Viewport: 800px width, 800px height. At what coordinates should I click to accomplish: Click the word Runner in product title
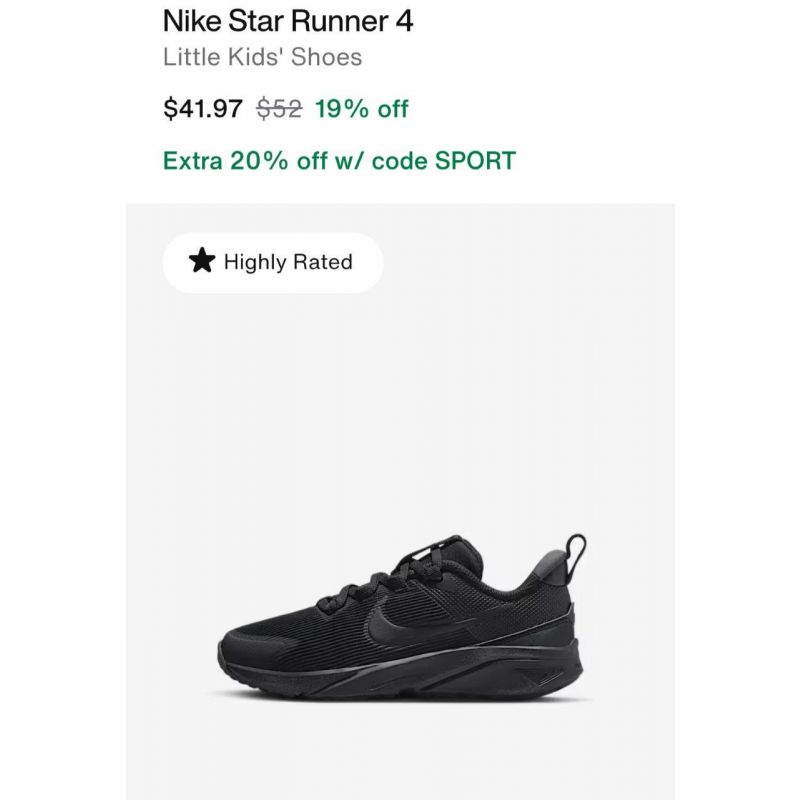(x=340, y=21)
